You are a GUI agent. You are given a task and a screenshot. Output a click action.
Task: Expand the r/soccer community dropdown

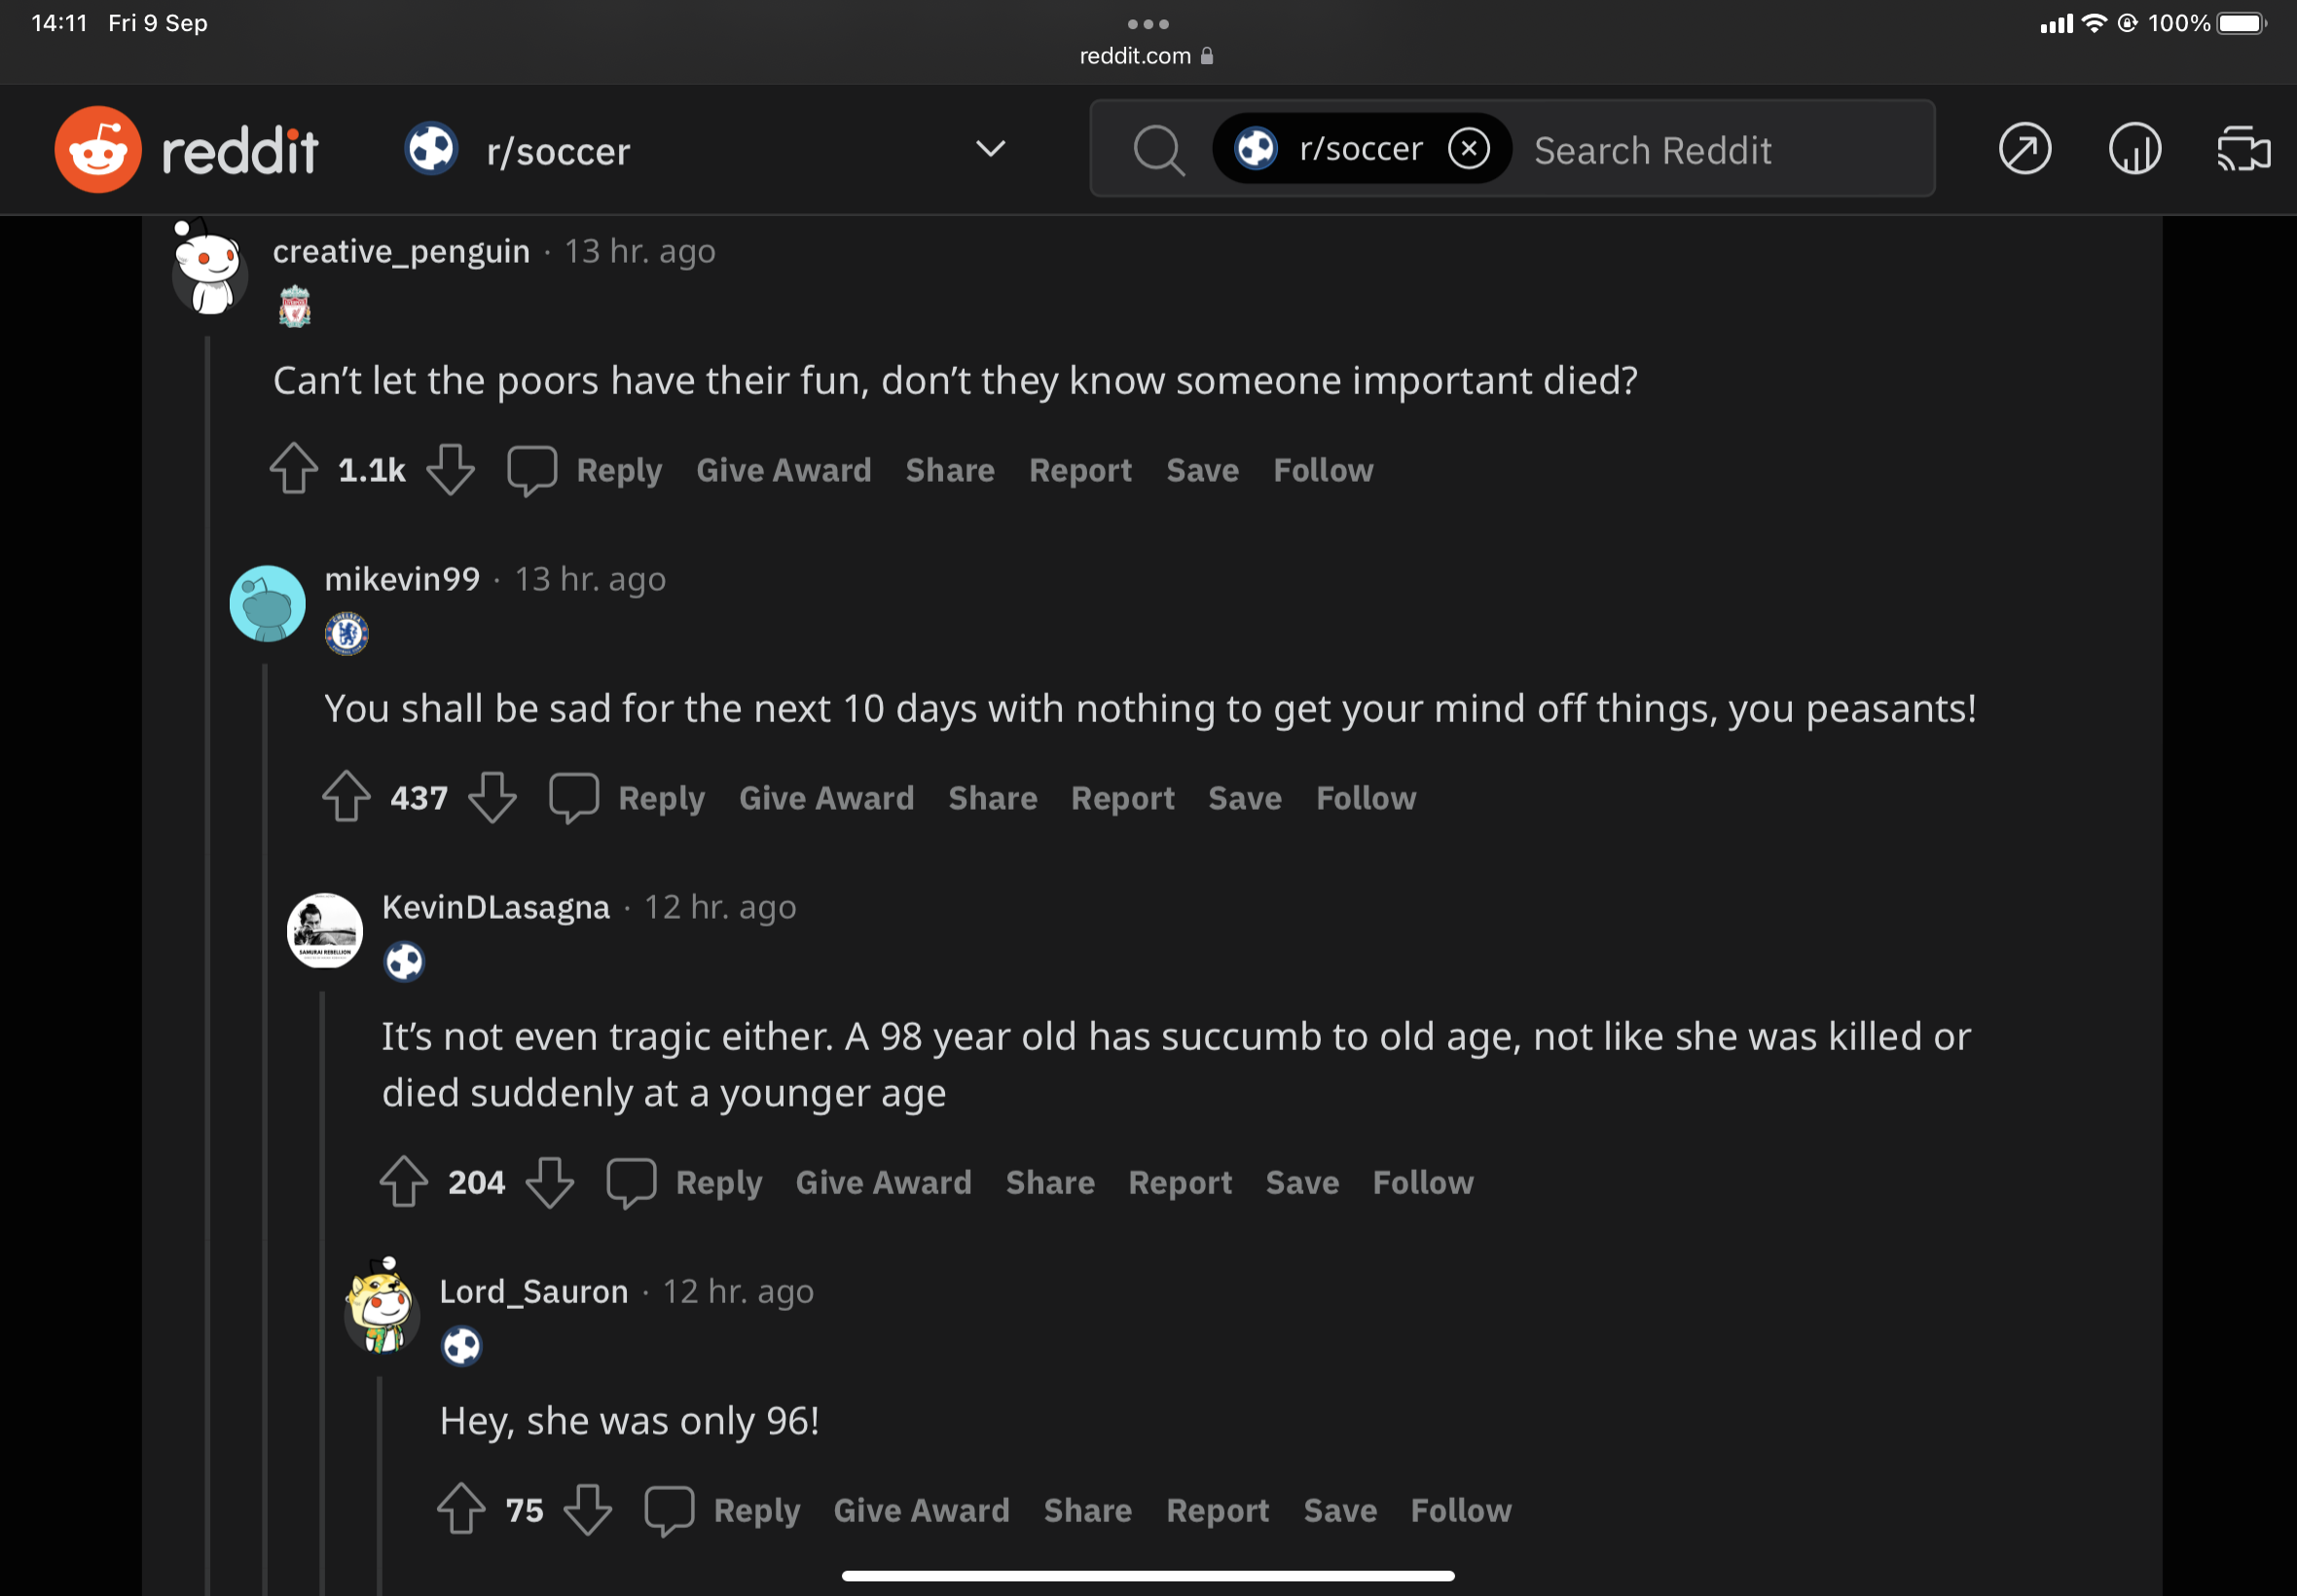[x=990, y=149]
